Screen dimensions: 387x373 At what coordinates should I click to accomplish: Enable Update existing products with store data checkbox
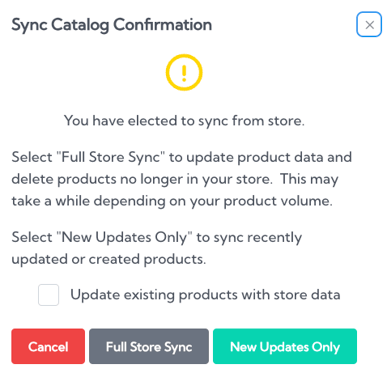[49, 295]
